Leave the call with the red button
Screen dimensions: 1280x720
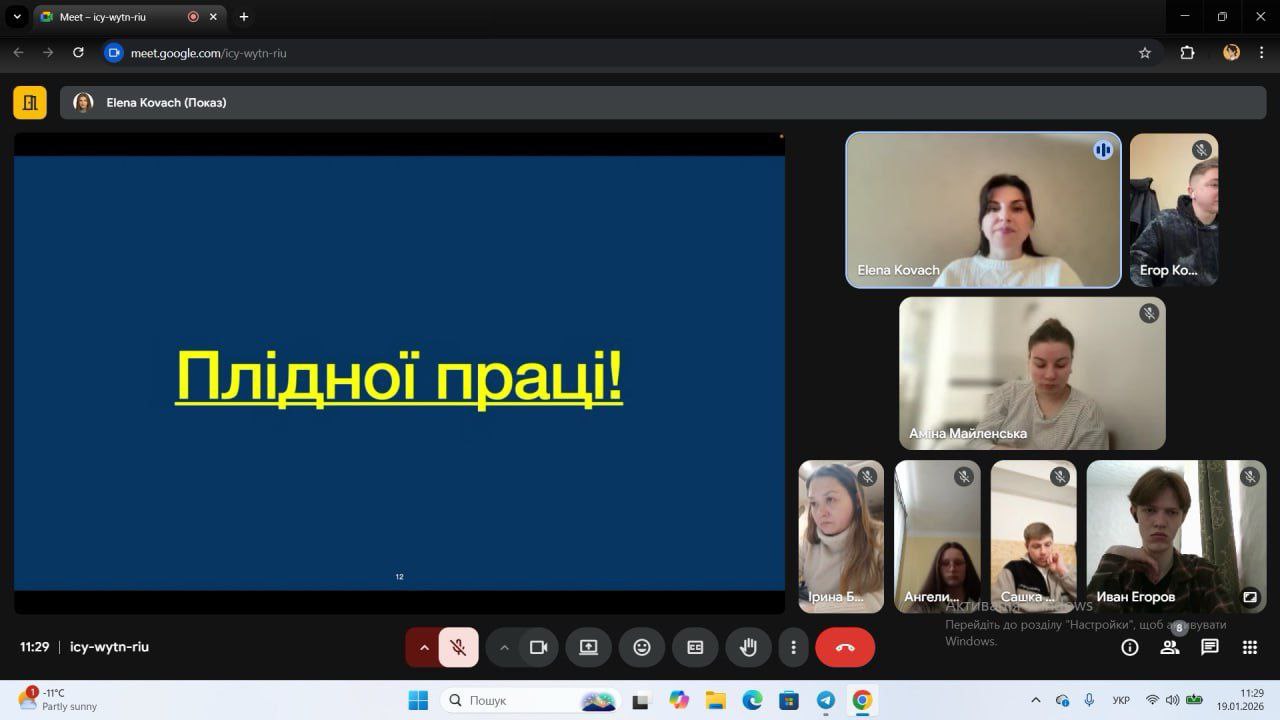pyautogui.click(x=845, y=647)
